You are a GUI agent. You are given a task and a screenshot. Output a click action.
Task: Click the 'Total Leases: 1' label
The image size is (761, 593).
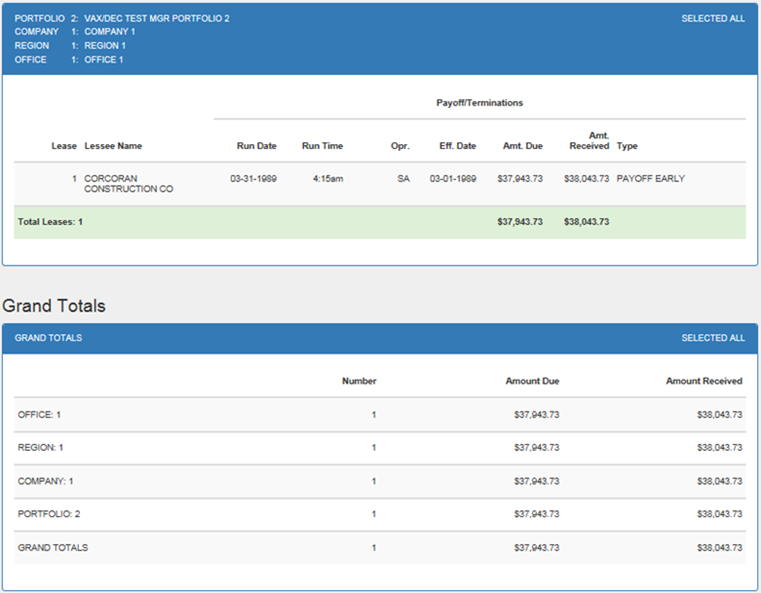click(x=50, y=222)
